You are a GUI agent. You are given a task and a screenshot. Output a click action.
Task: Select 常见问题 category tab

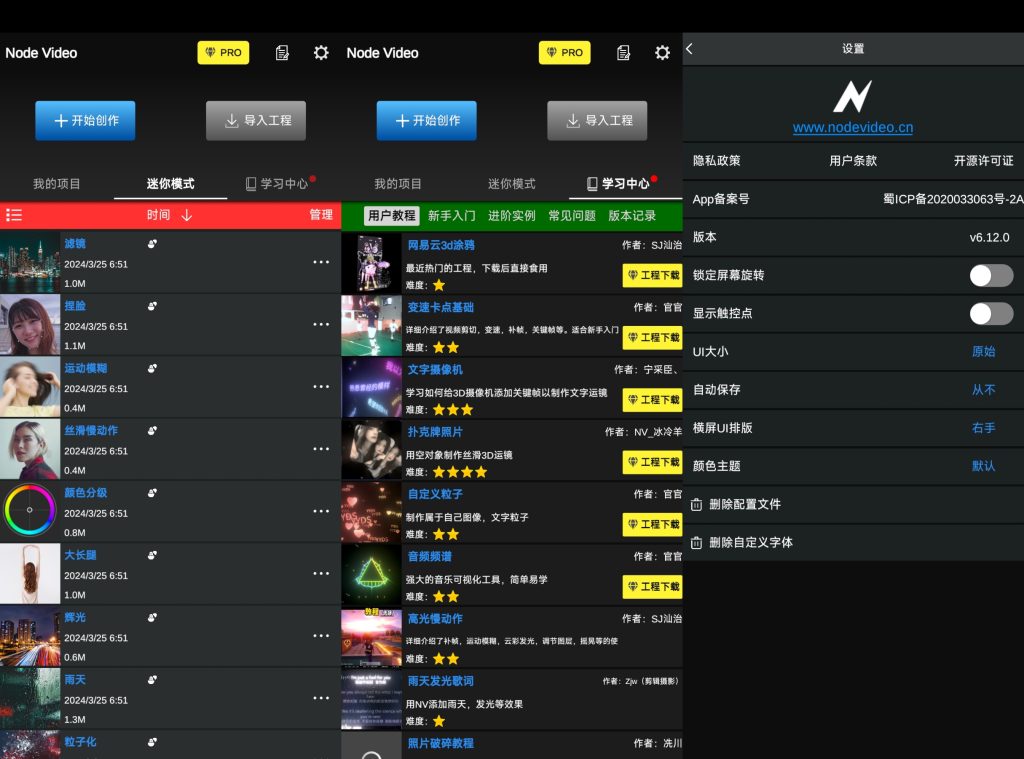point(572,216)
